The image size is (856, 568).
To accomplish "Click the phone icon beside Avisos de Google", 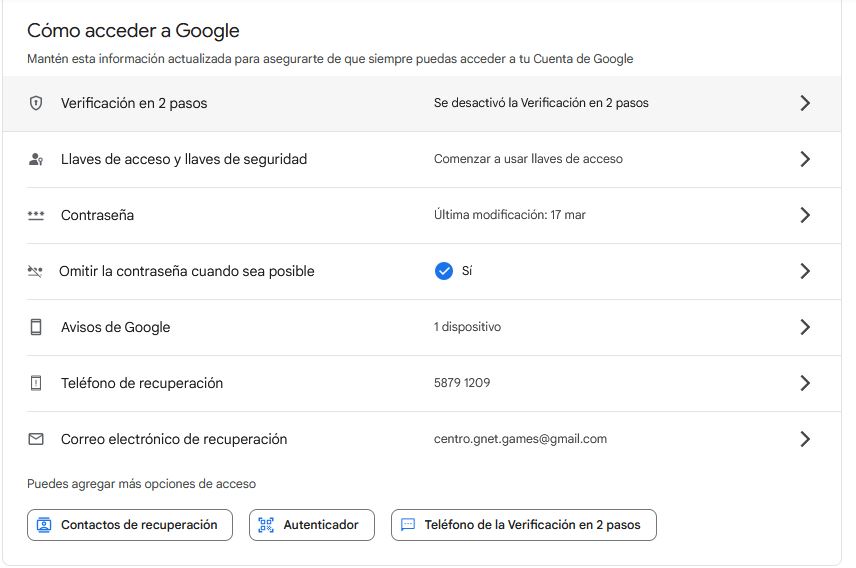I will [36, 327].
